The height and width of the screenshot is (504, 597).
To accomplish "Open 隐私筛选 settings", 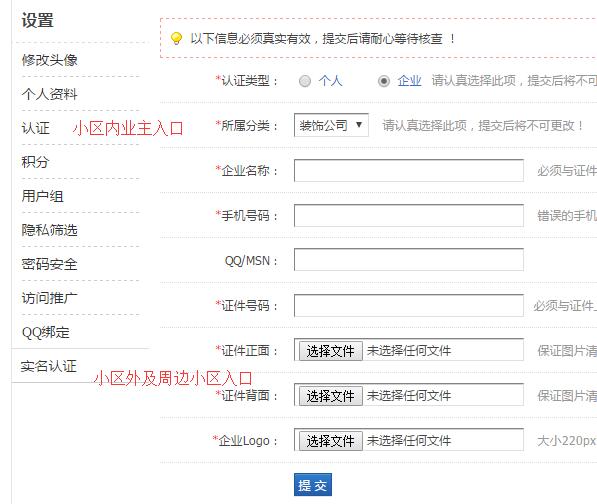I will point(49,230).
